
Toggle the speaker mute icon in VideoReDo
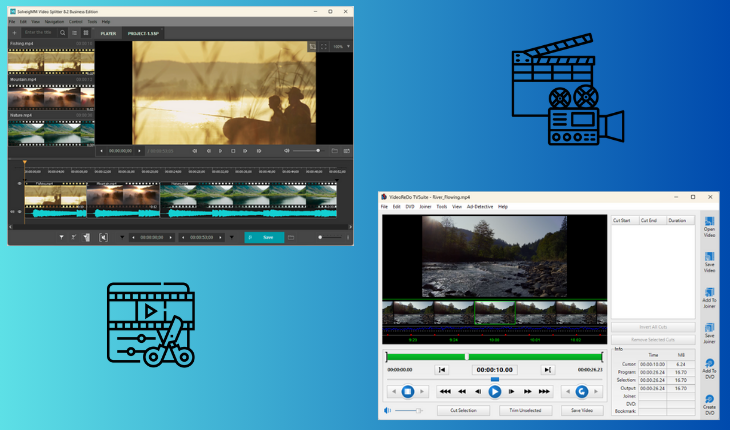pyautogui.click(x=388, y=410)
